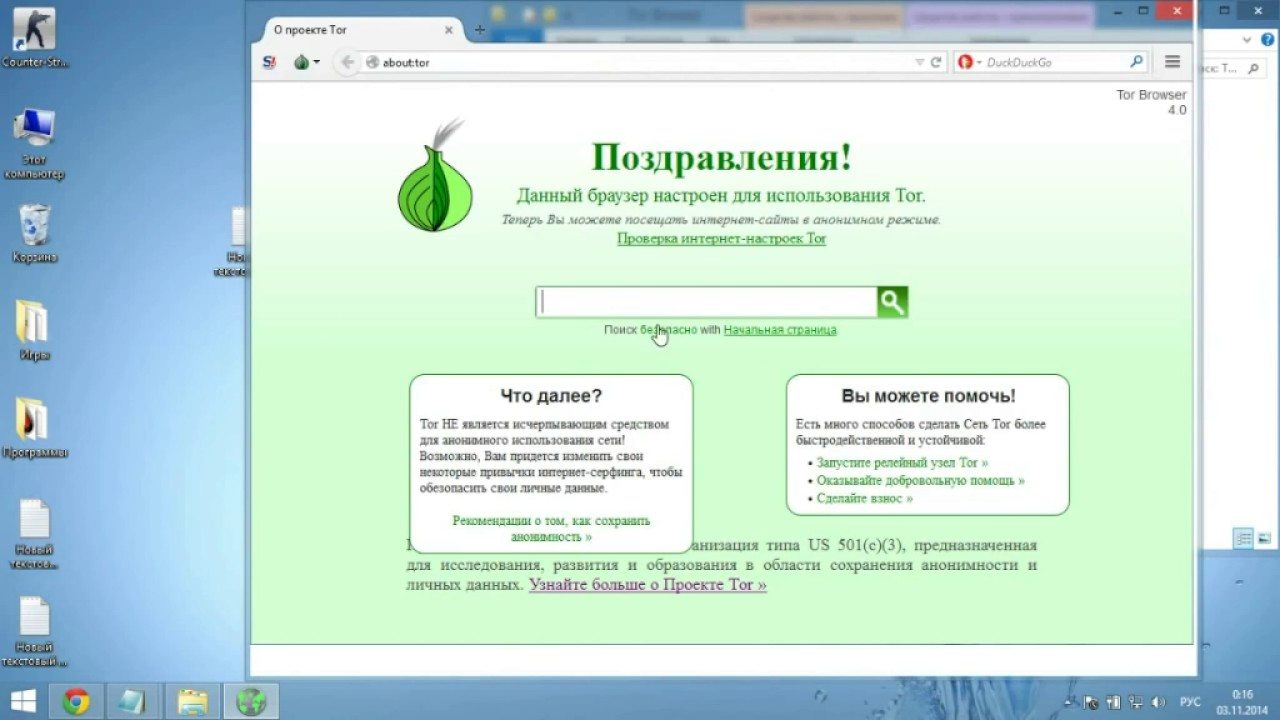
Task: Select the 'Этот компьютер' desktop icon
Action: point(34,144)
